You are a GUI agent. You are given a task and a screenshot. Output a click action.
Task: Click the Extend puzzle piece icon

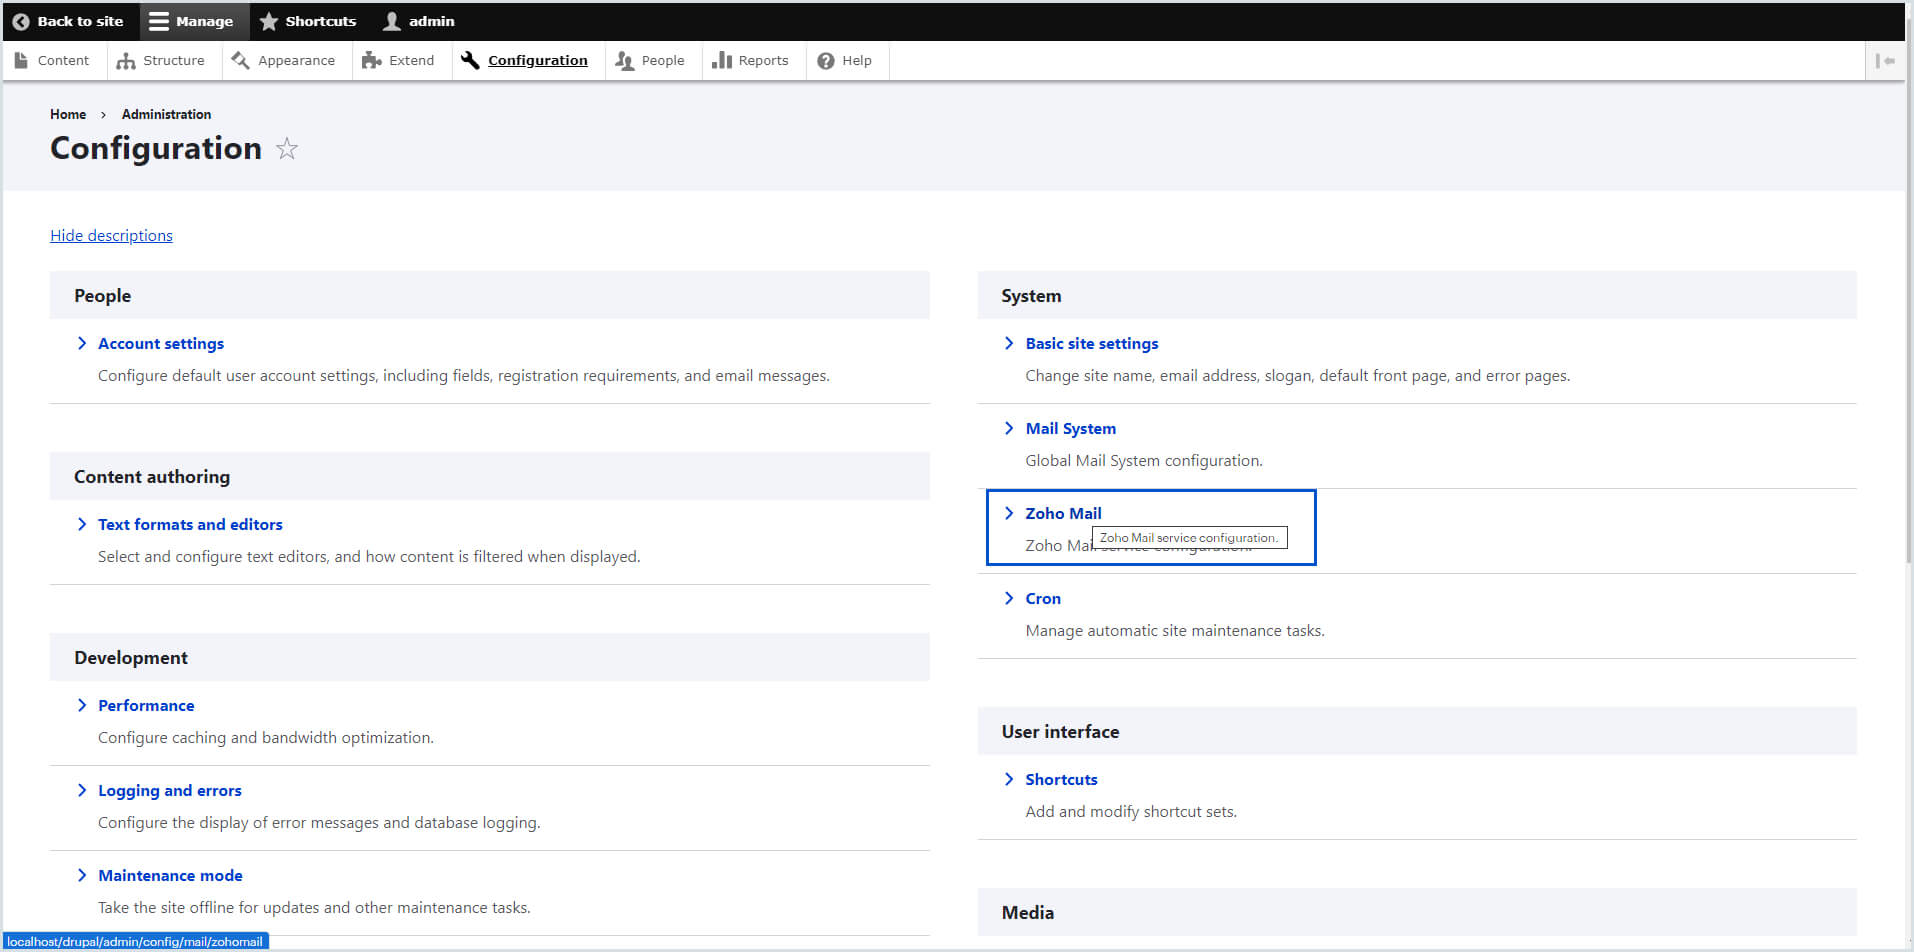(372, 61)
